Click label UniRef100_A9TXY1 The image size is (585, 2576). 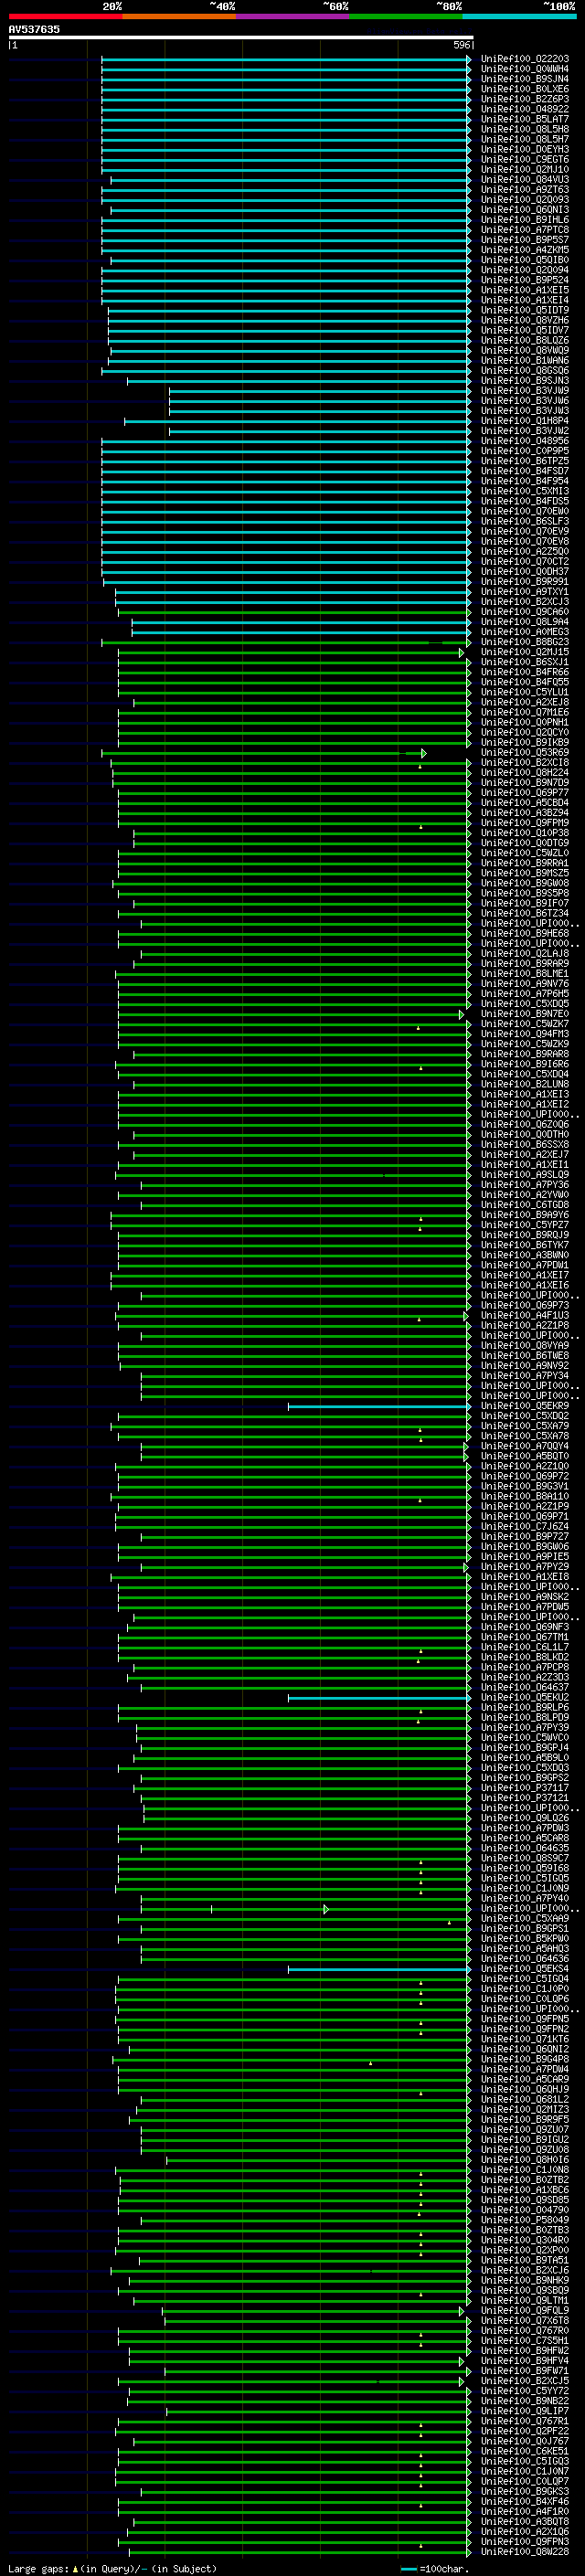click(524, 592)
